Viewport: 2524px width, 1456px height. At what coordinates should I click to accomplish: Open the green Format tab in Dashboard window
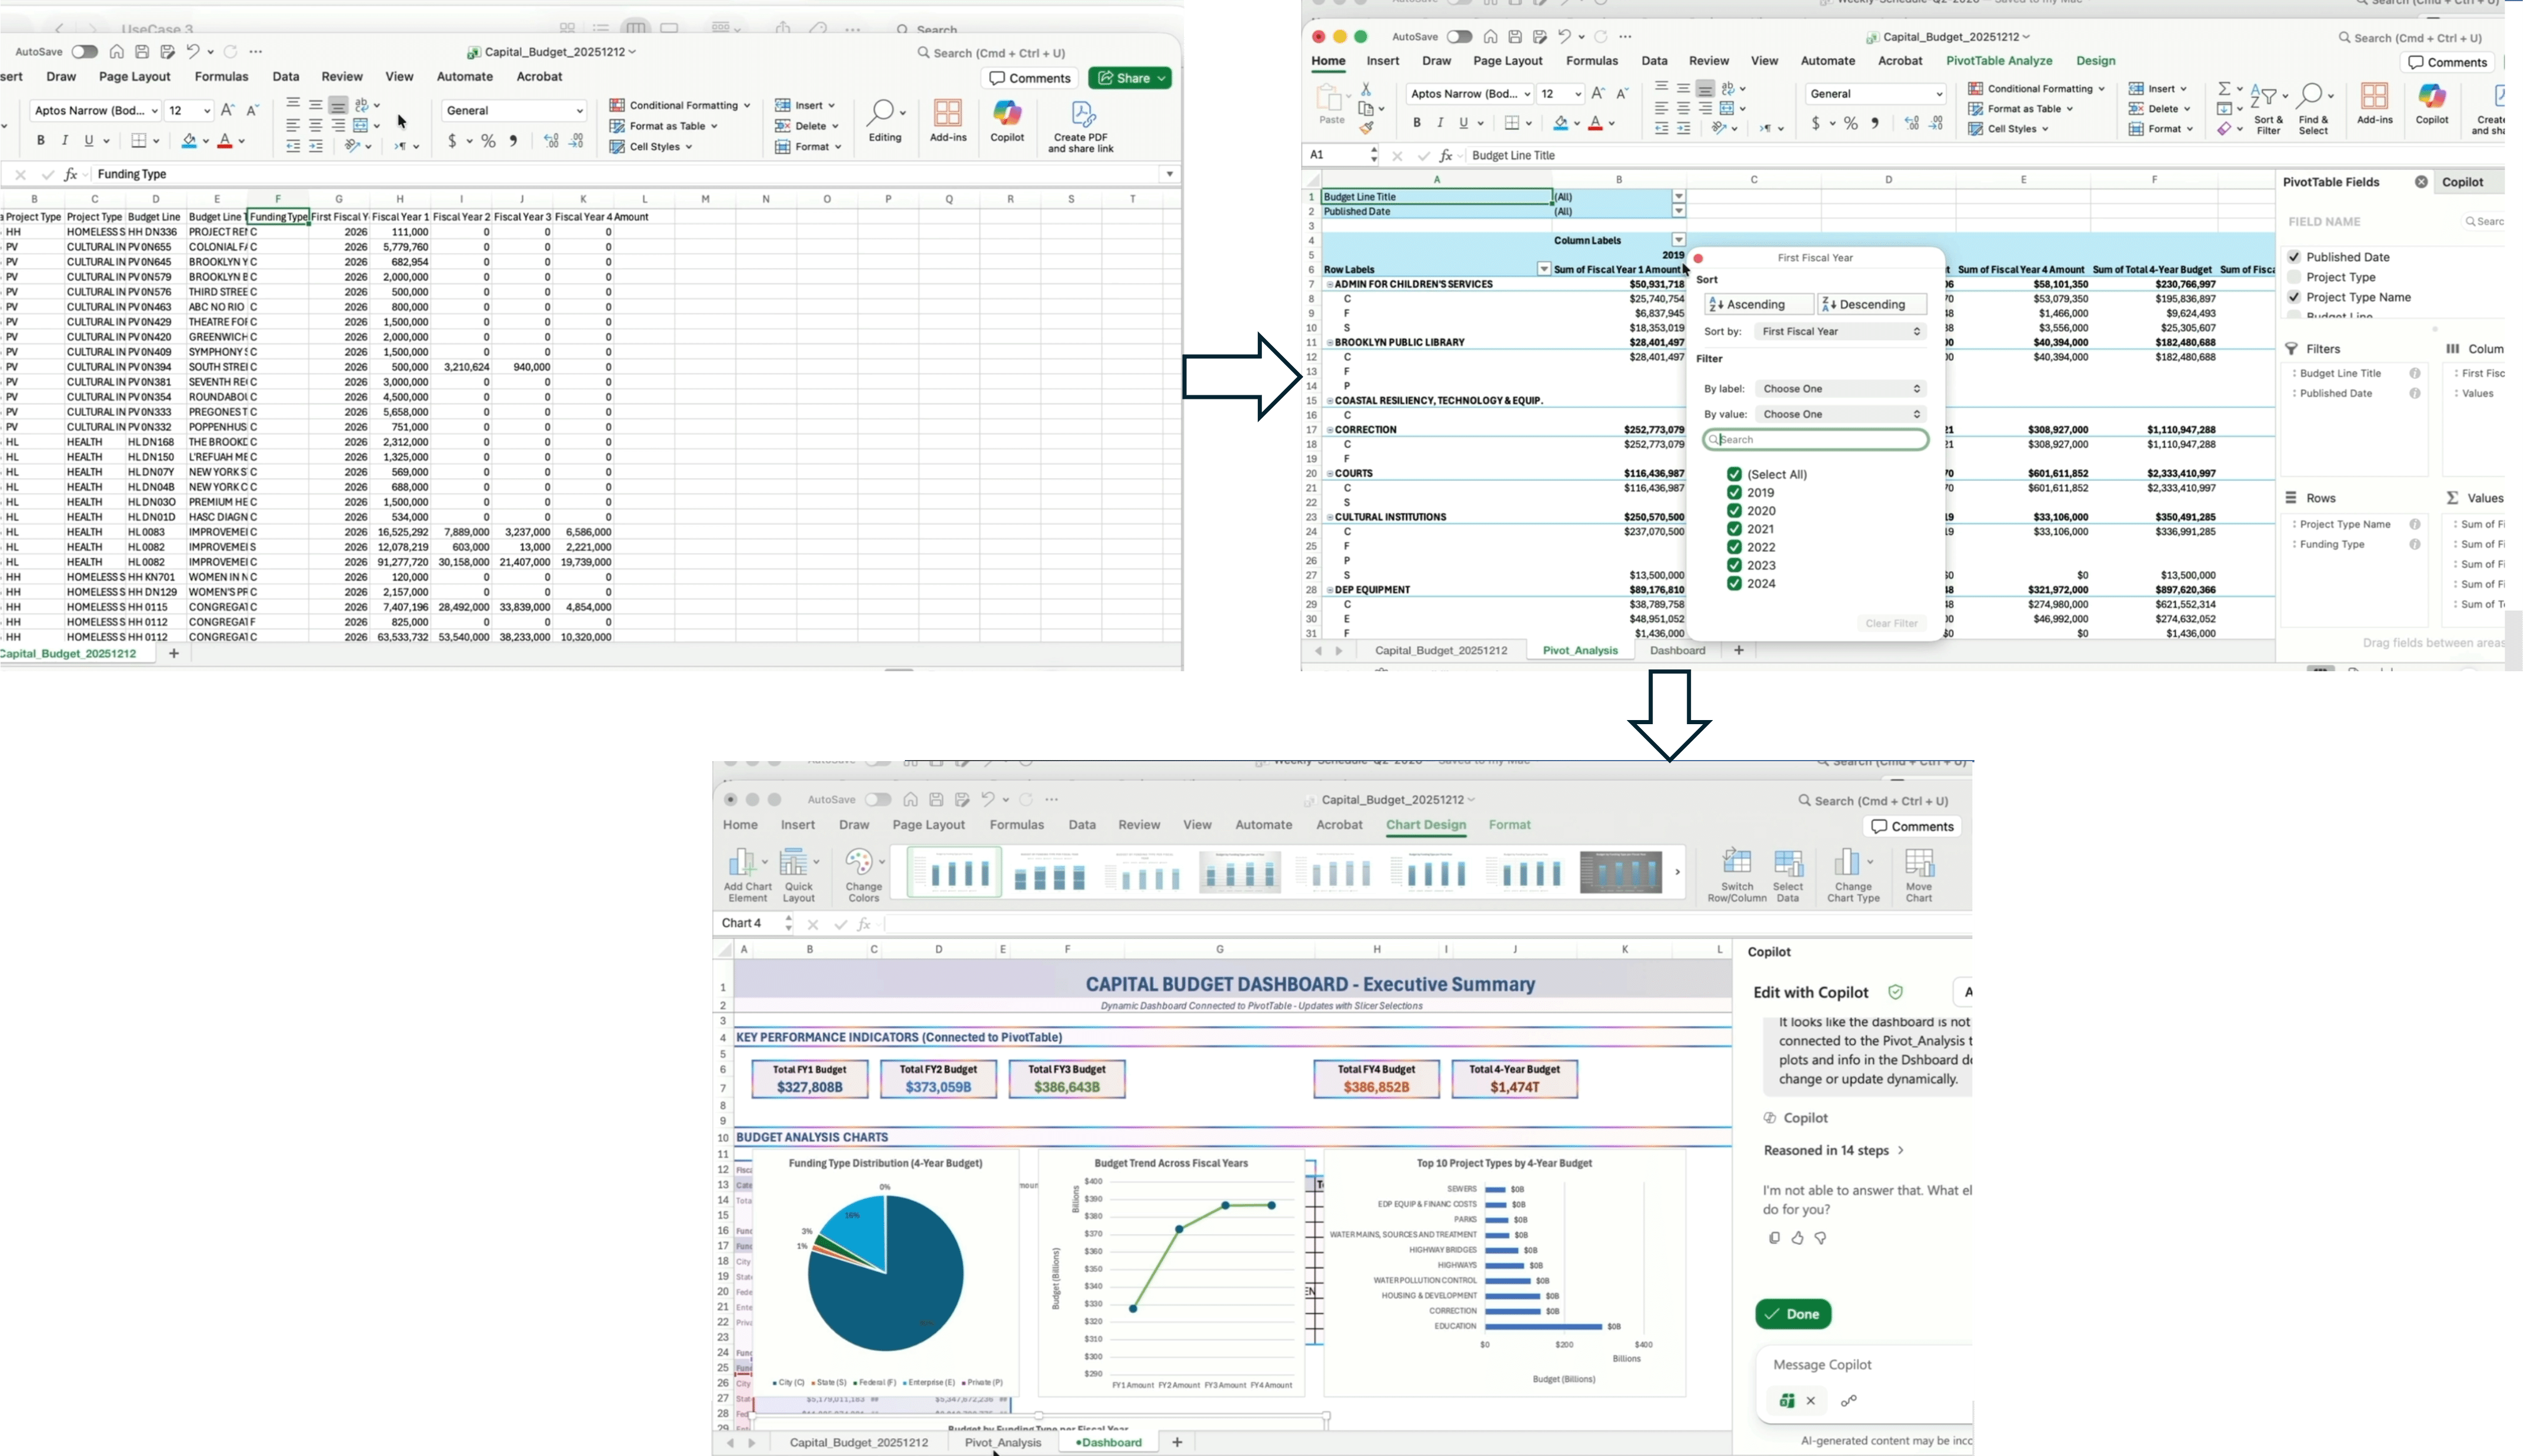click(x=1509, y=825)
